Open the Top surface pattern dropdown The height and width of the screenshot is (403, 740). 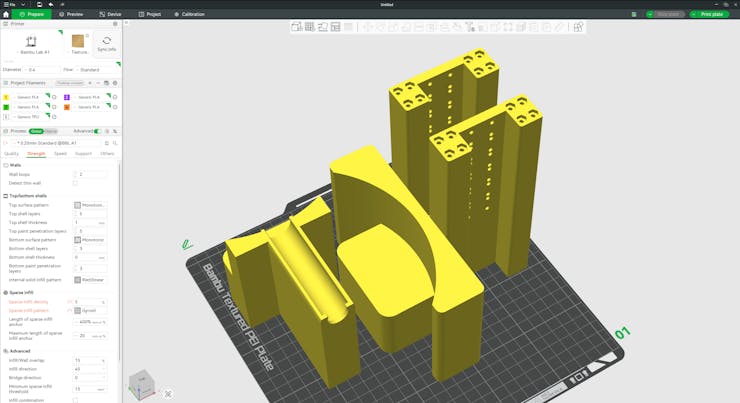coord(90,205)
